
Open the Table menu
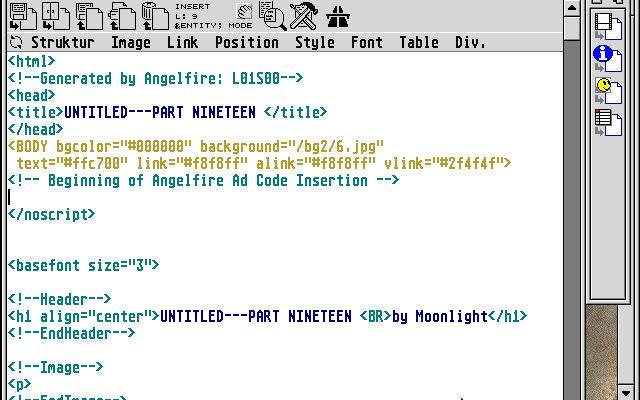[419, 43]
